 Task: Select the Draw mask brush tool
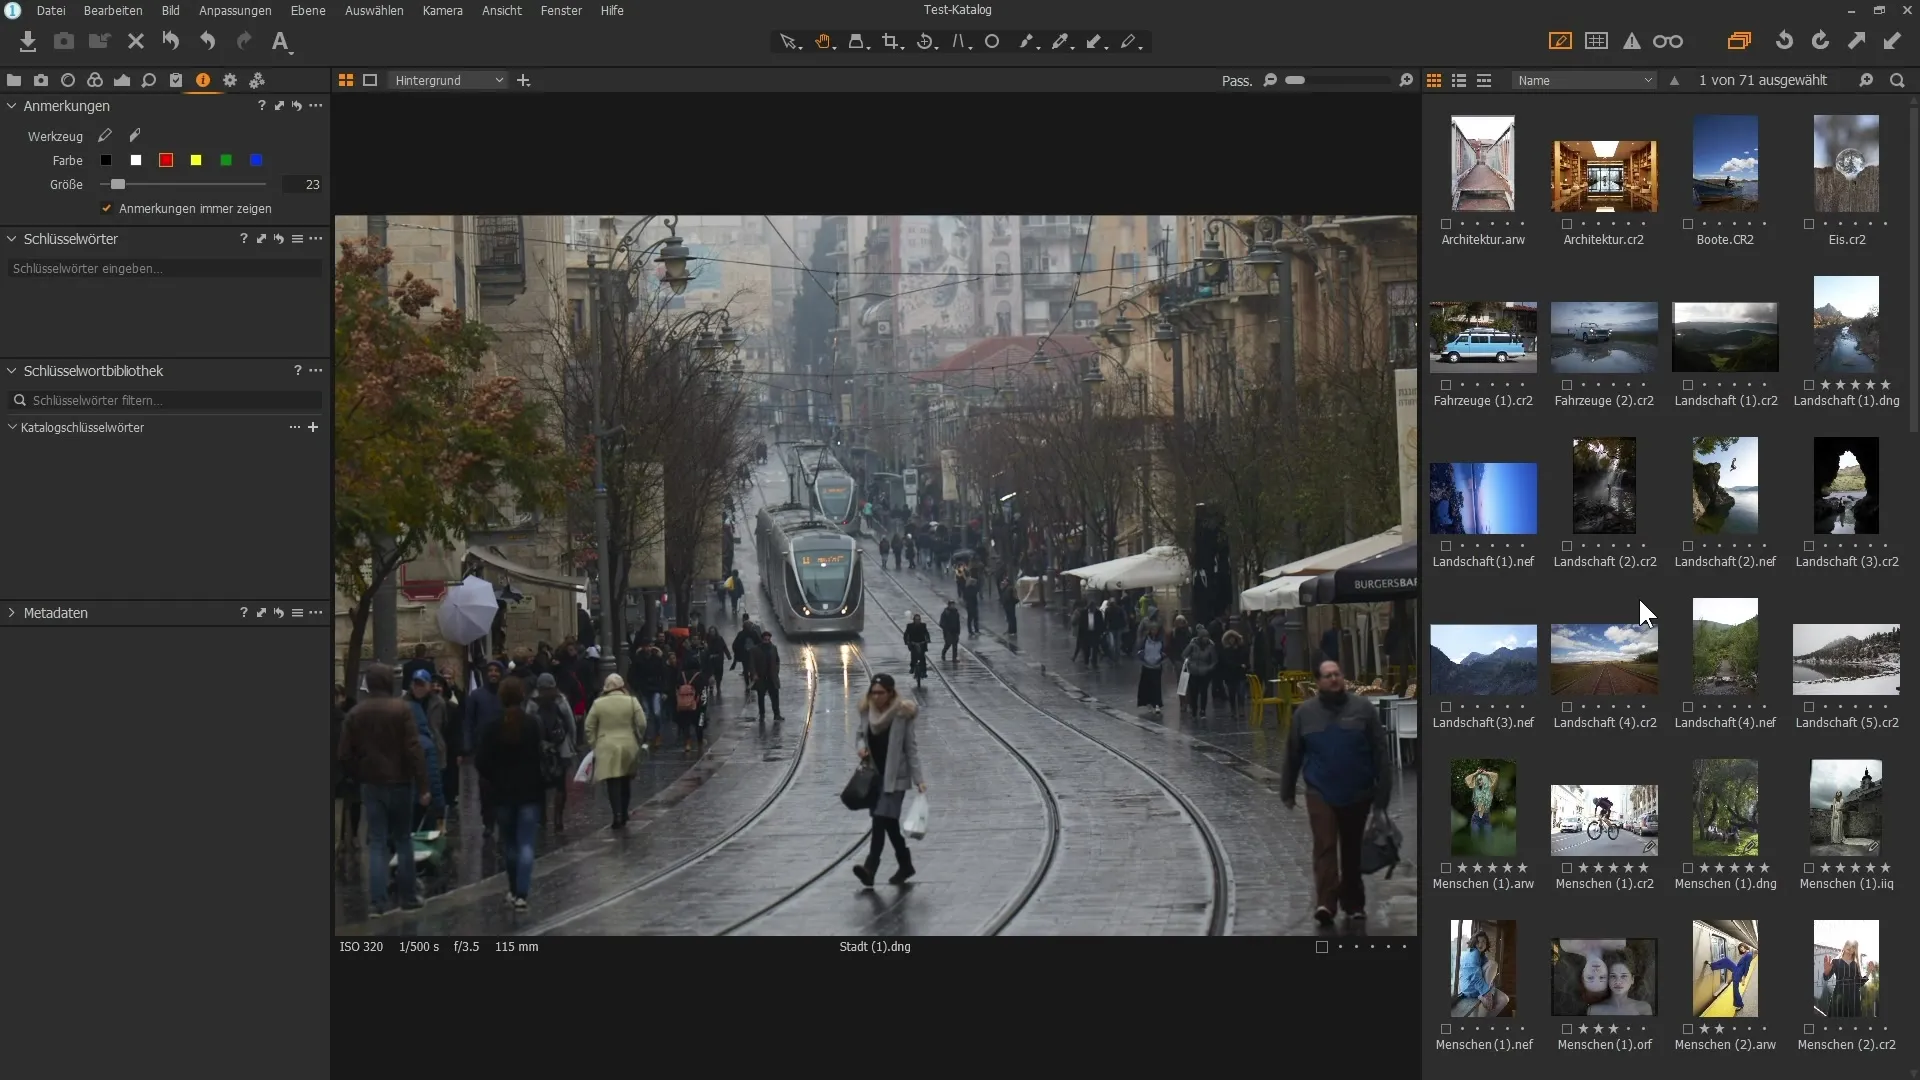[1028, 42]
